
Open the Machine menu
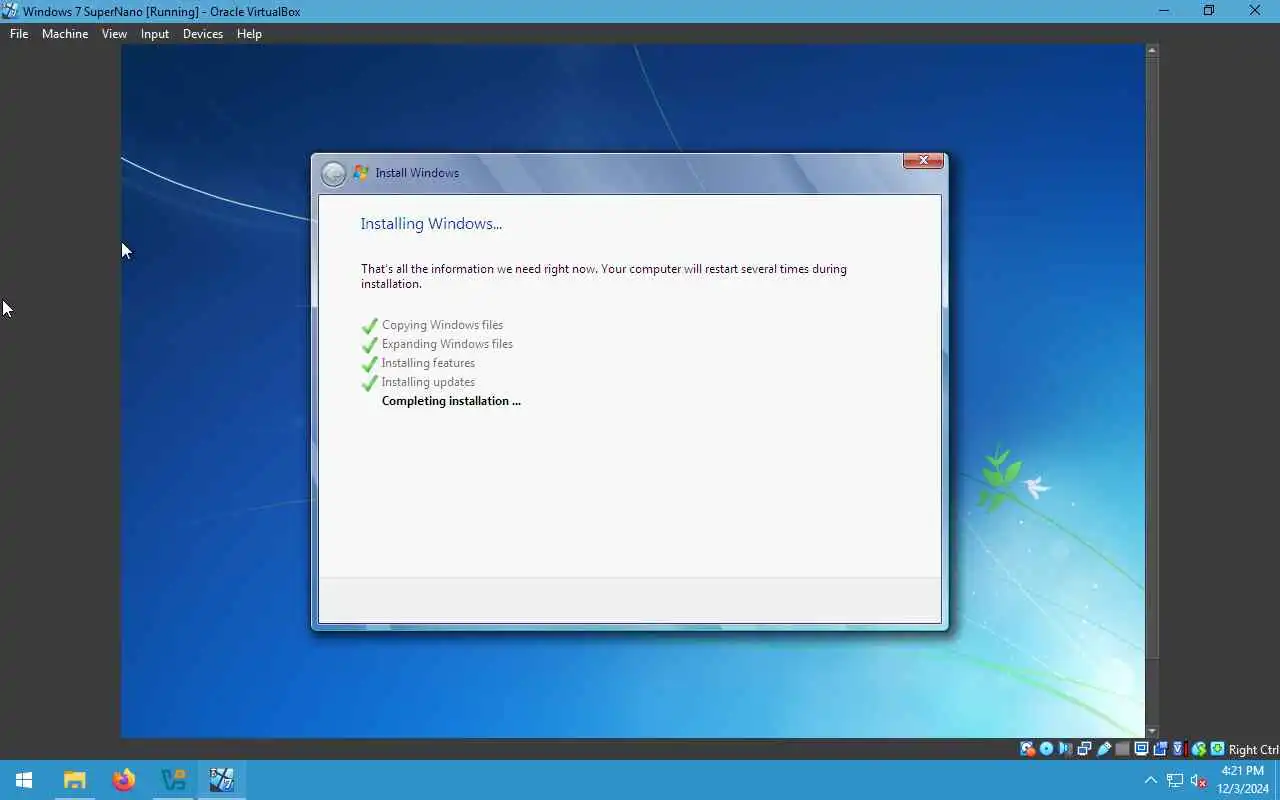pos(65,33)
